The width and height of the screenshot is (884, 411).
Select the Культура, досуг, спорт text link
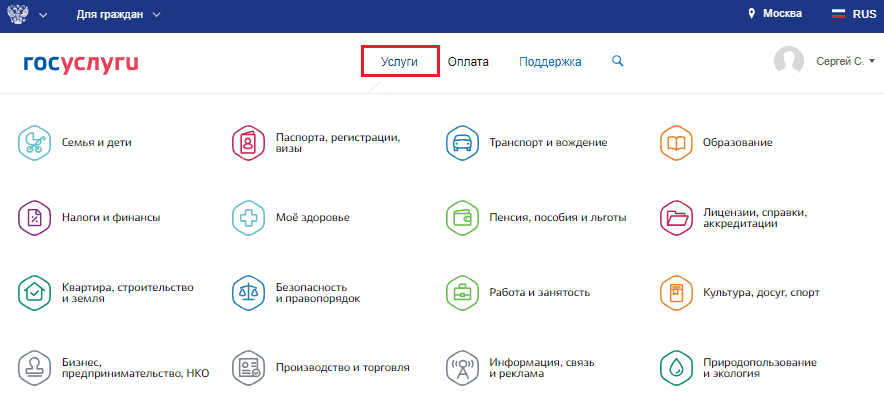761,293
